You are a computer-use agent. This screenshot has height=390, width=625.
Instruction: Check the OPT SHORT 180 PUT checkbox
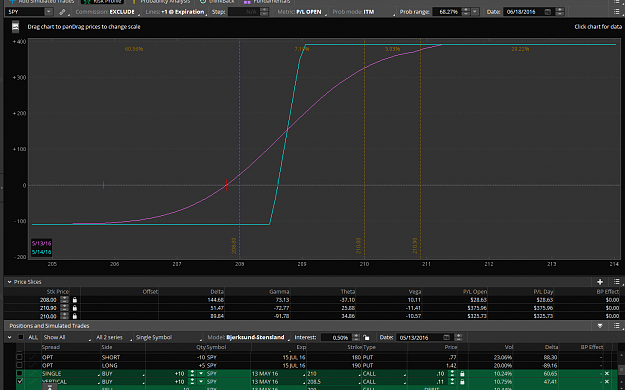coord(19,357)
